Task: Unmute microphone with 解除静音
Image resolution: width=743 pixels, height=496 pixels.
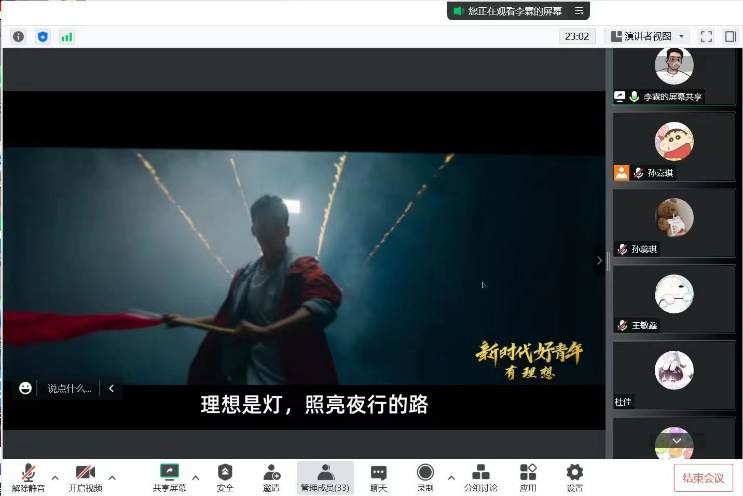Action: pos(28,478)
